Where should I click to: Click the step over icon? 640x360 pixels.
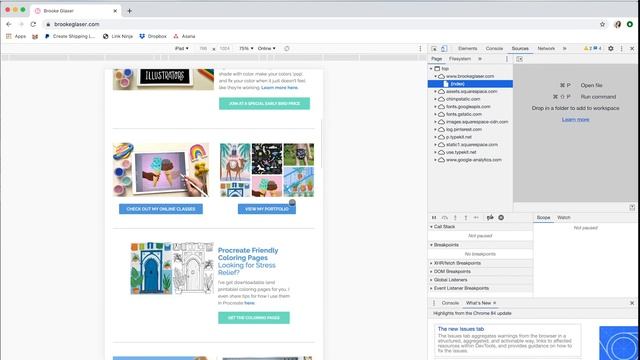click(x=445, y=218)
